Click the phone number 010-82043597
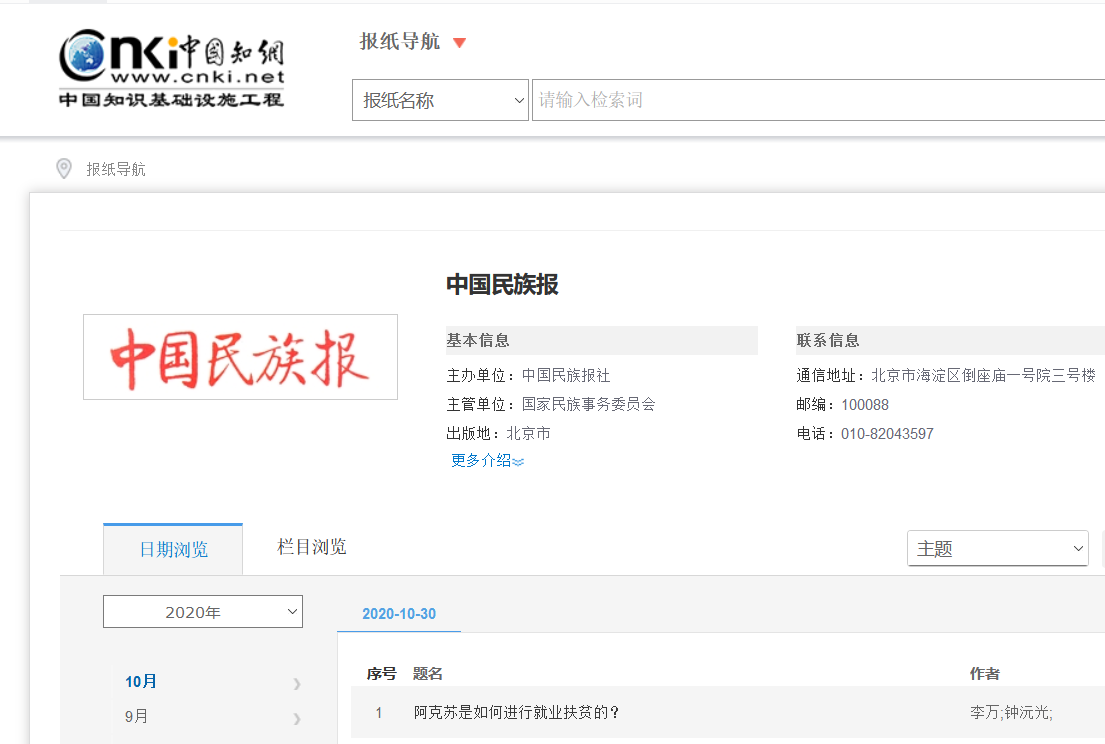Screen dimensions: 1105x744 coord(887,434)
